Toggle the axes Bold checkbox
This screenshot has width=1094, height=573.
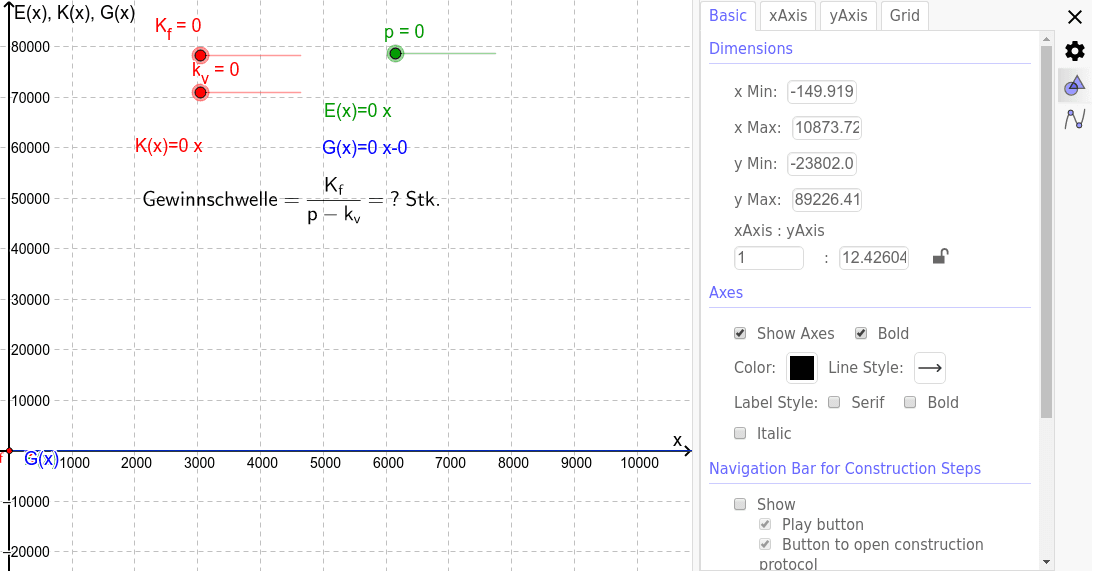[x=861, y=334]
